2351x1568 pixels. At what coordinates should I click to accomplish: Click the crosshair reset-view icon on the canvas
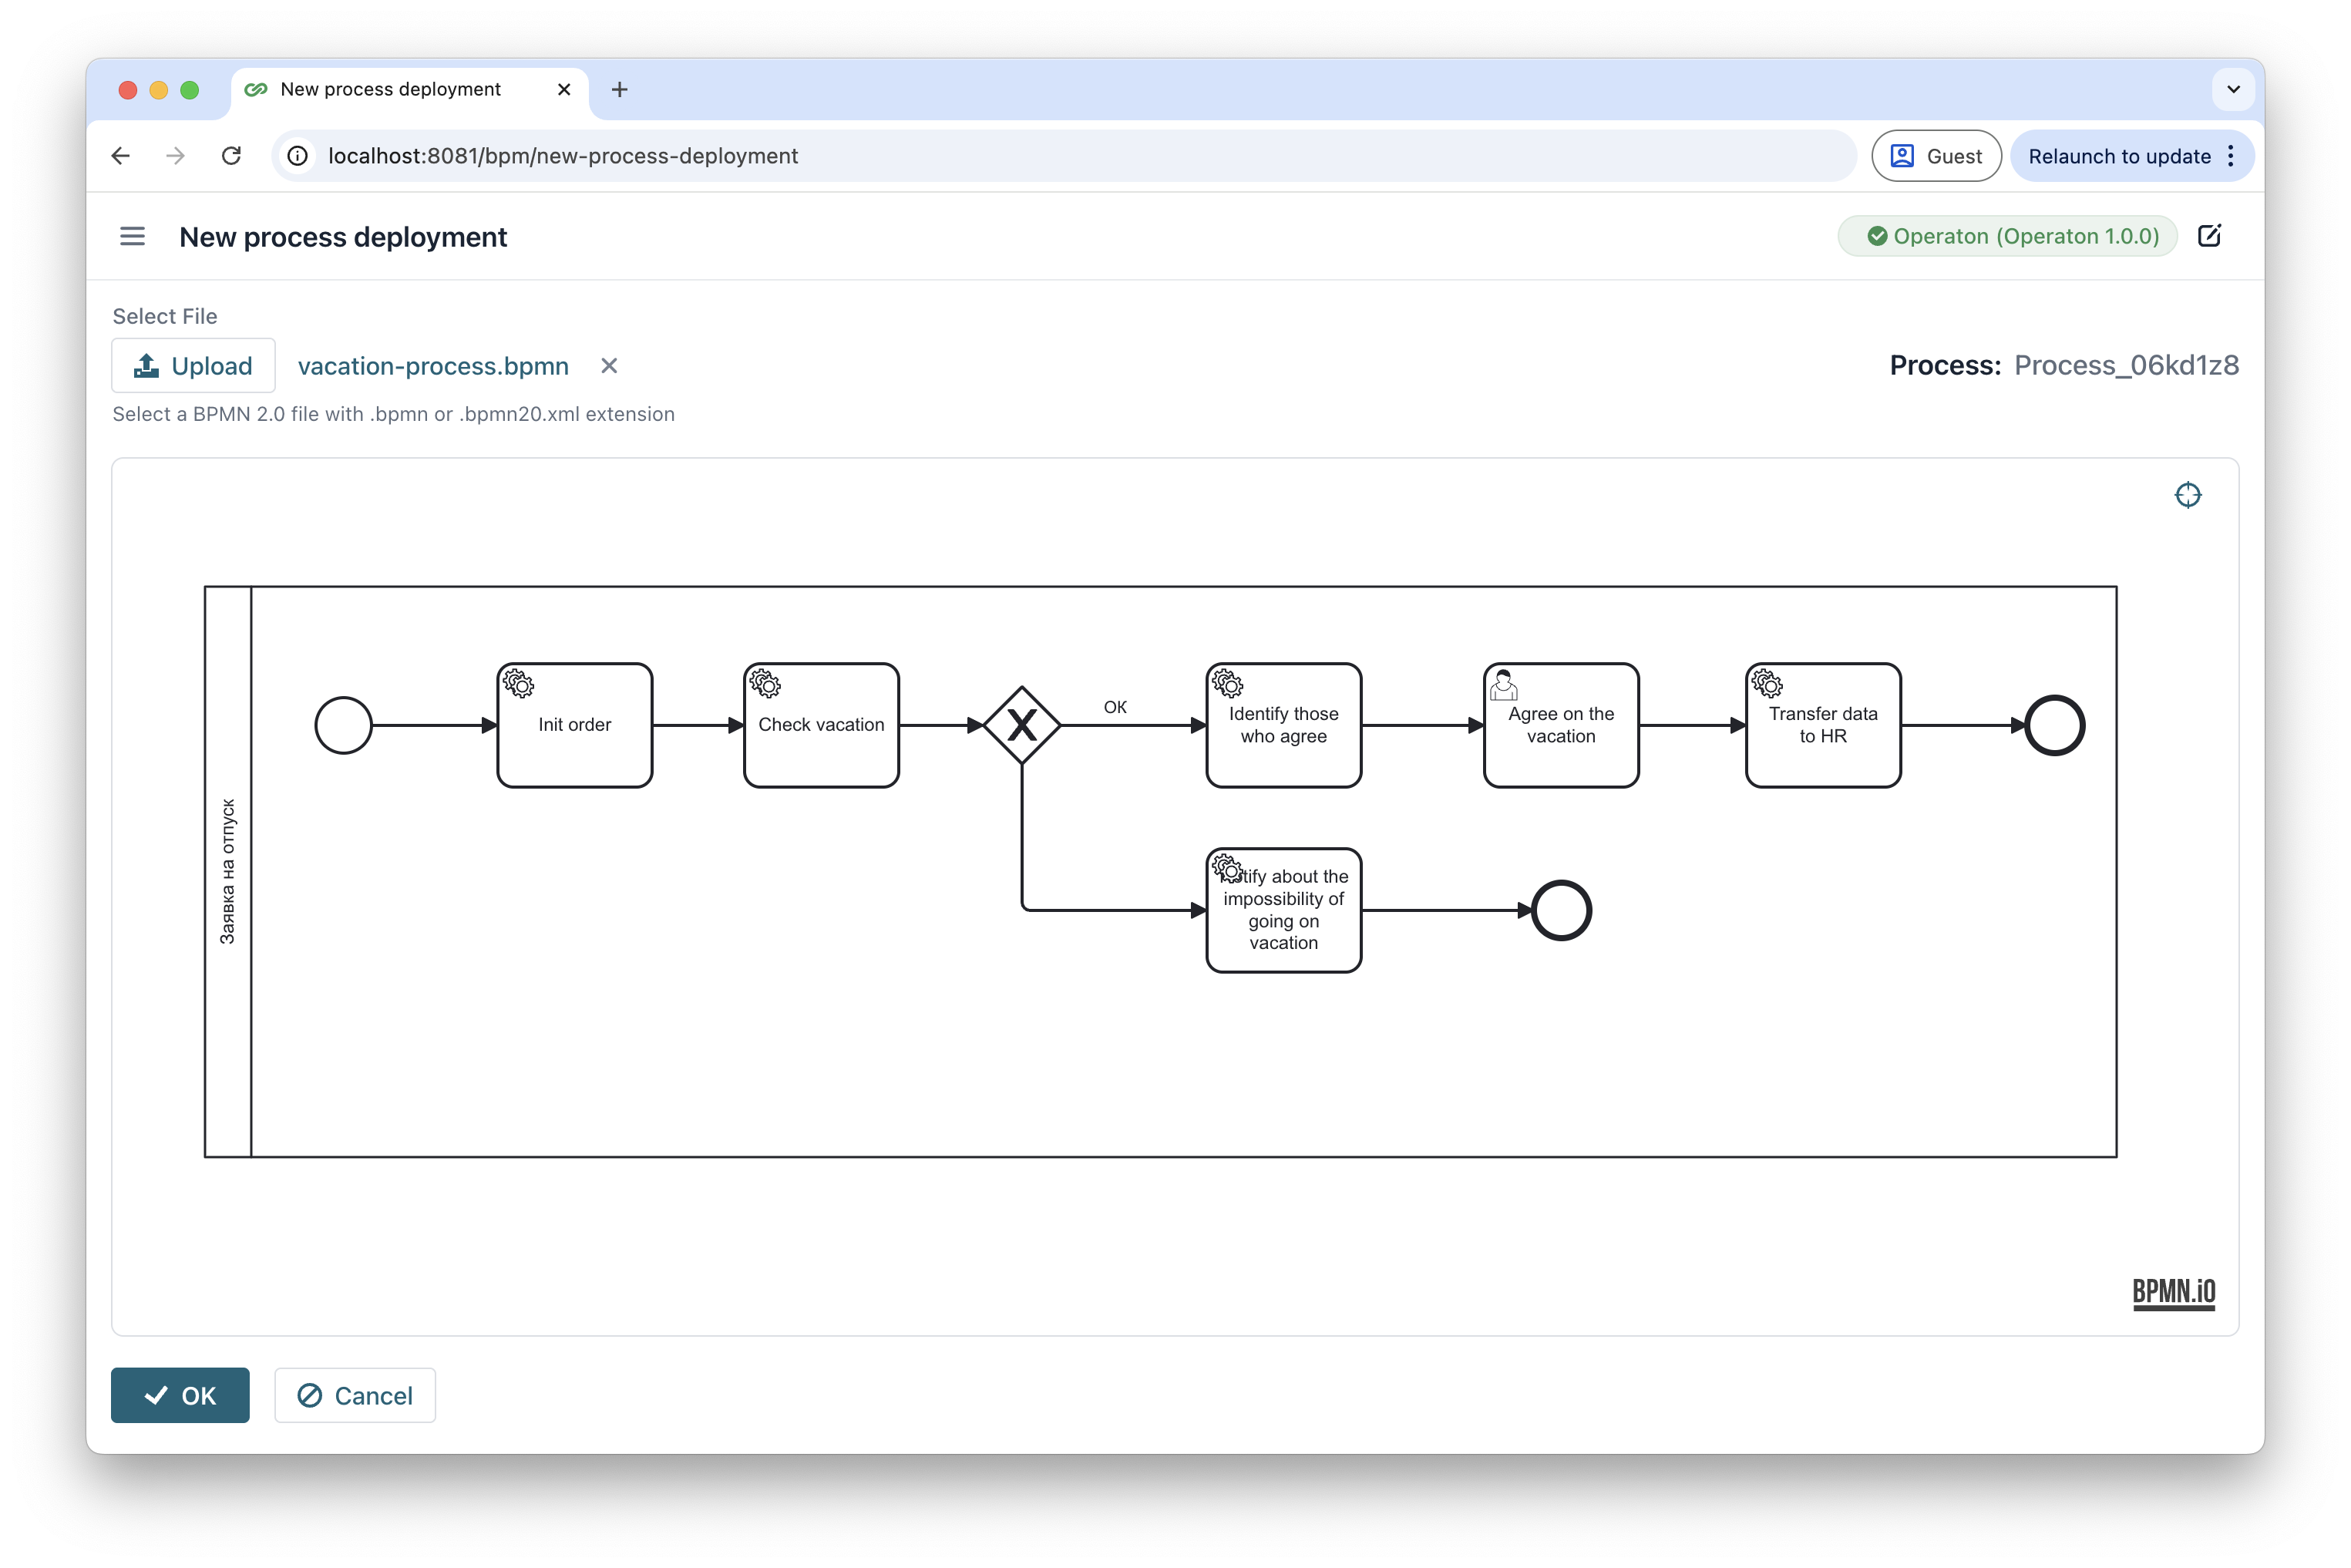click(x=2188, y=494)
